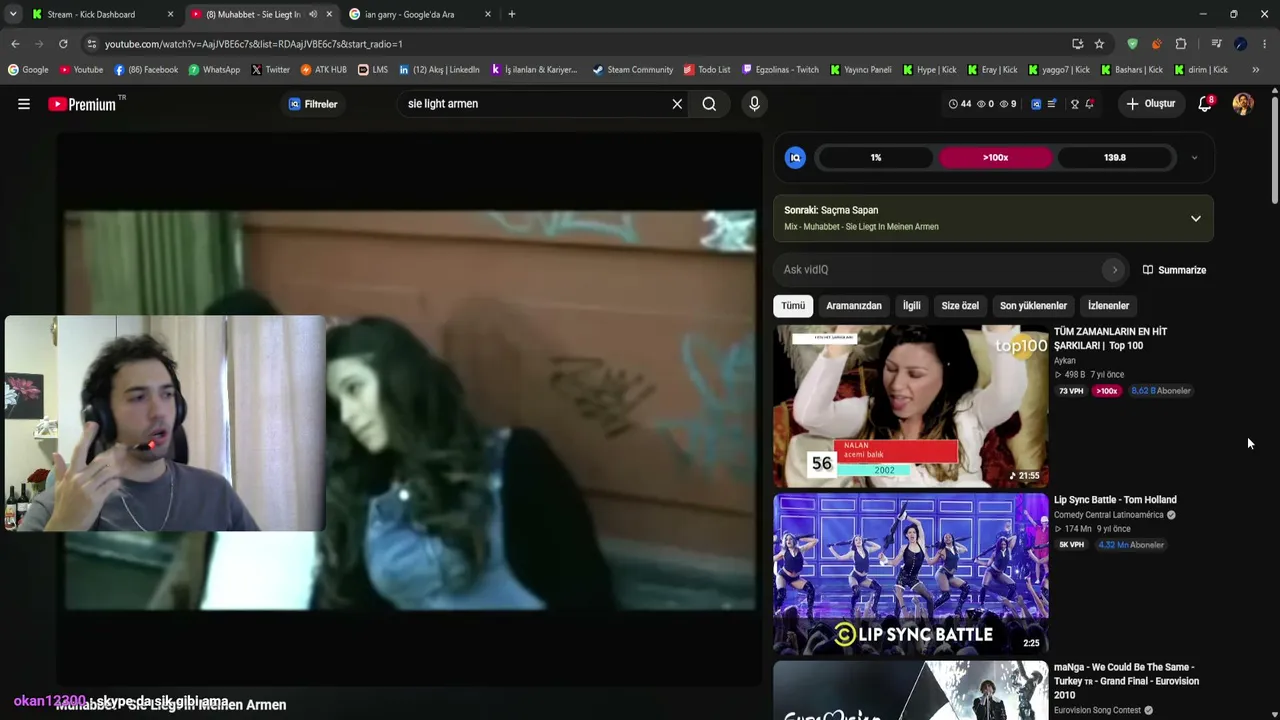The width and height of the screenshot is (1280, 720).
Task: Open vidIQ list edit icon in header
Action: [1051, 104]
